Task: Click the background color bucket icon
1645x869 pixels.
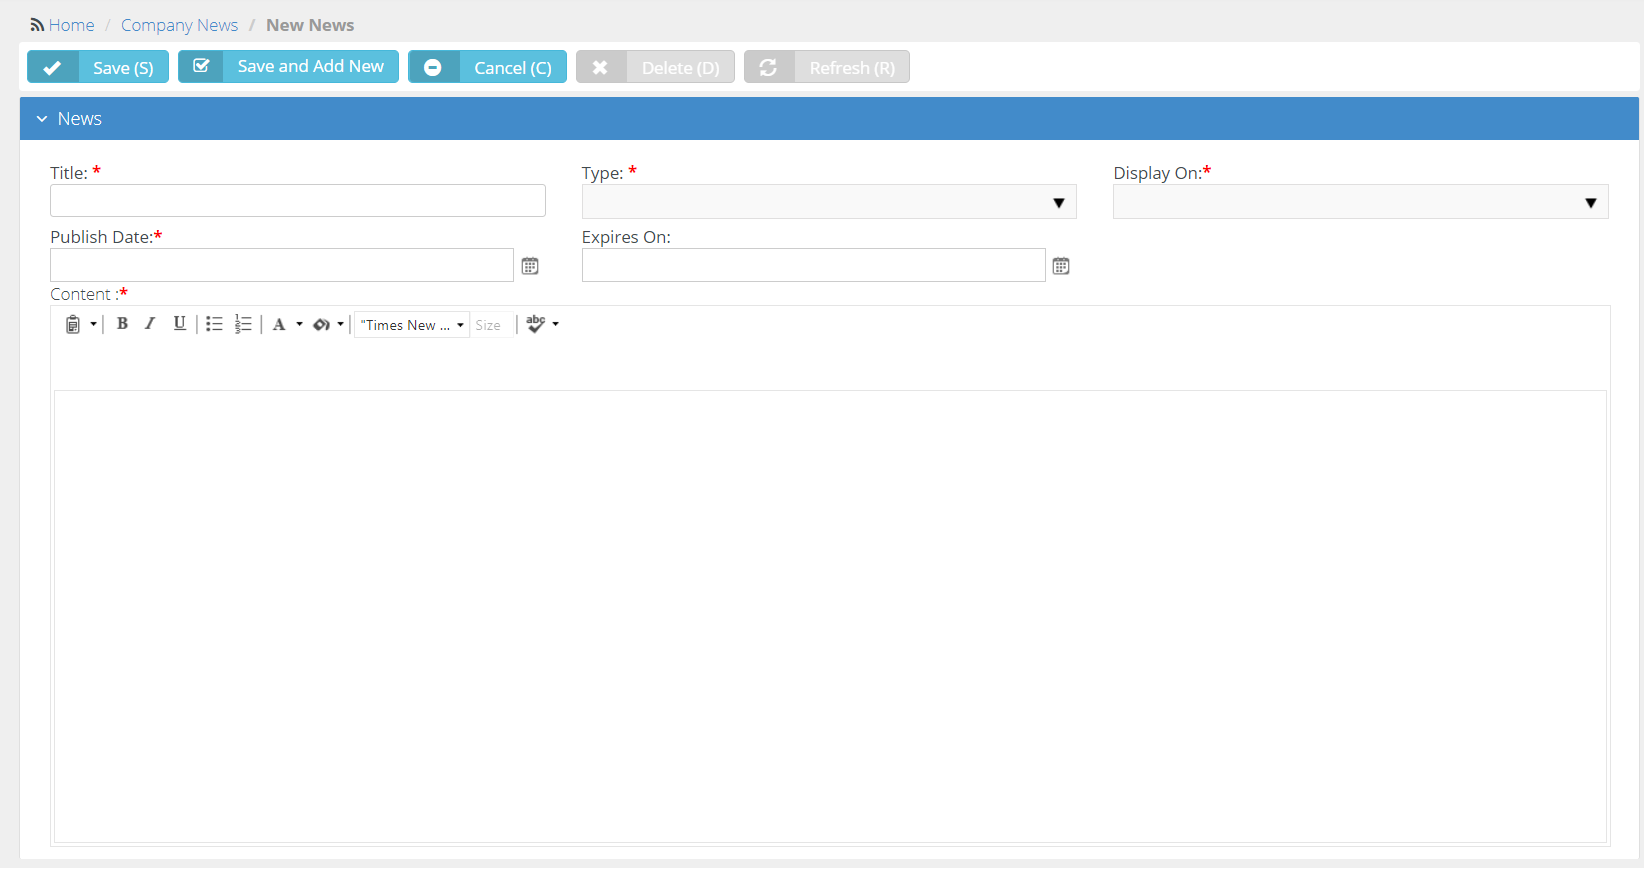Action: (x=321, y=325)
